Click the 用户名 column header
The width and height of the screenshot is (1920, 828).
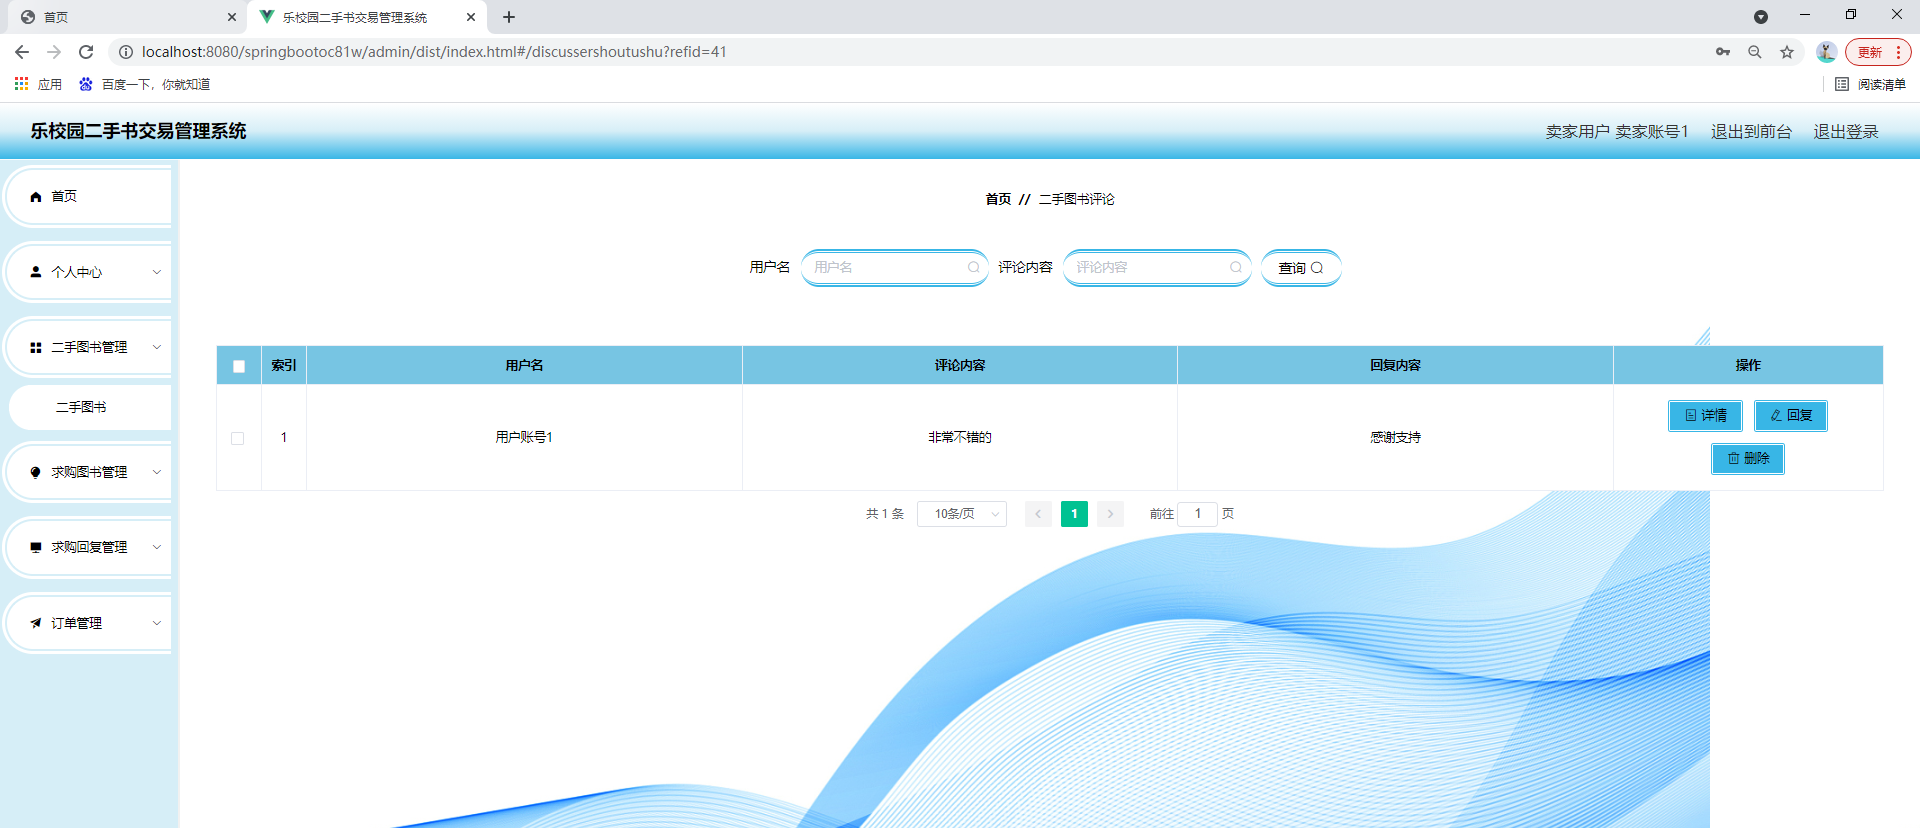click(x=524, y=365)
